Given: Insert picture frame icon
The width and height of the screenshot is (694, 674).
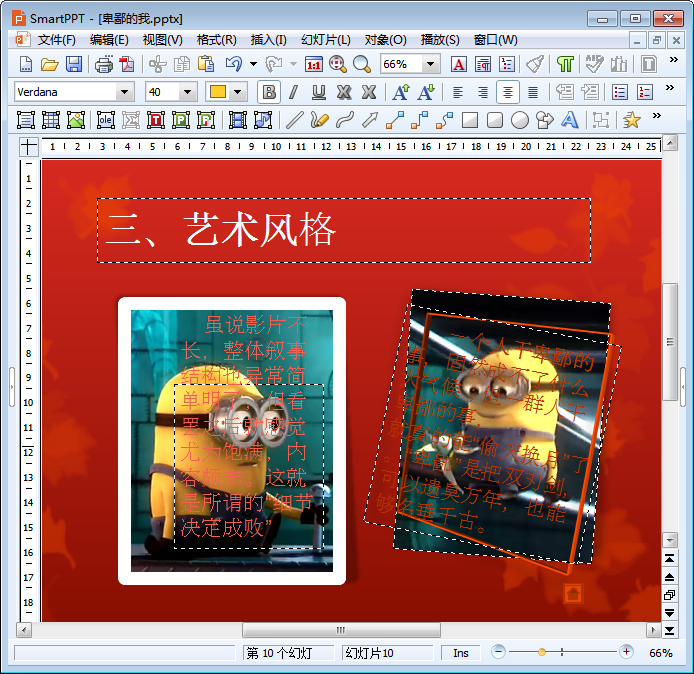Looking at the screenshot, I should pos(76,120).
